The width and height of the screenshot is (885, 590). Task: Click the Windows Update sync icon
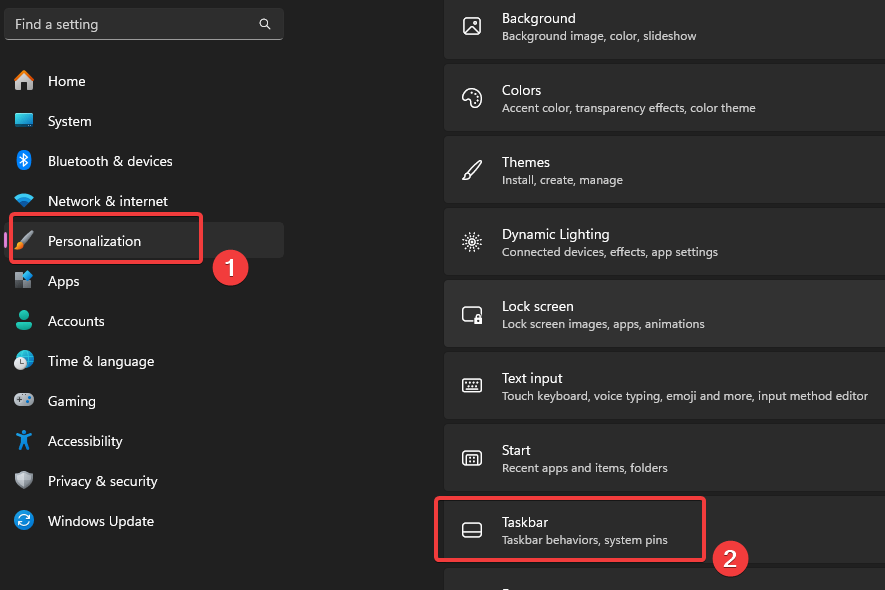(x=24, y=521)
